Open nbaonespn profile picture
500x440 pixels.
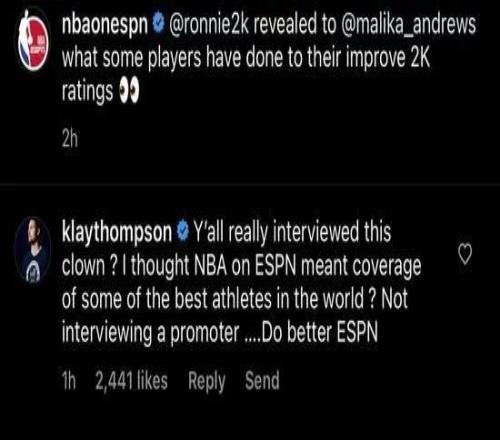(x=33, y=40)
